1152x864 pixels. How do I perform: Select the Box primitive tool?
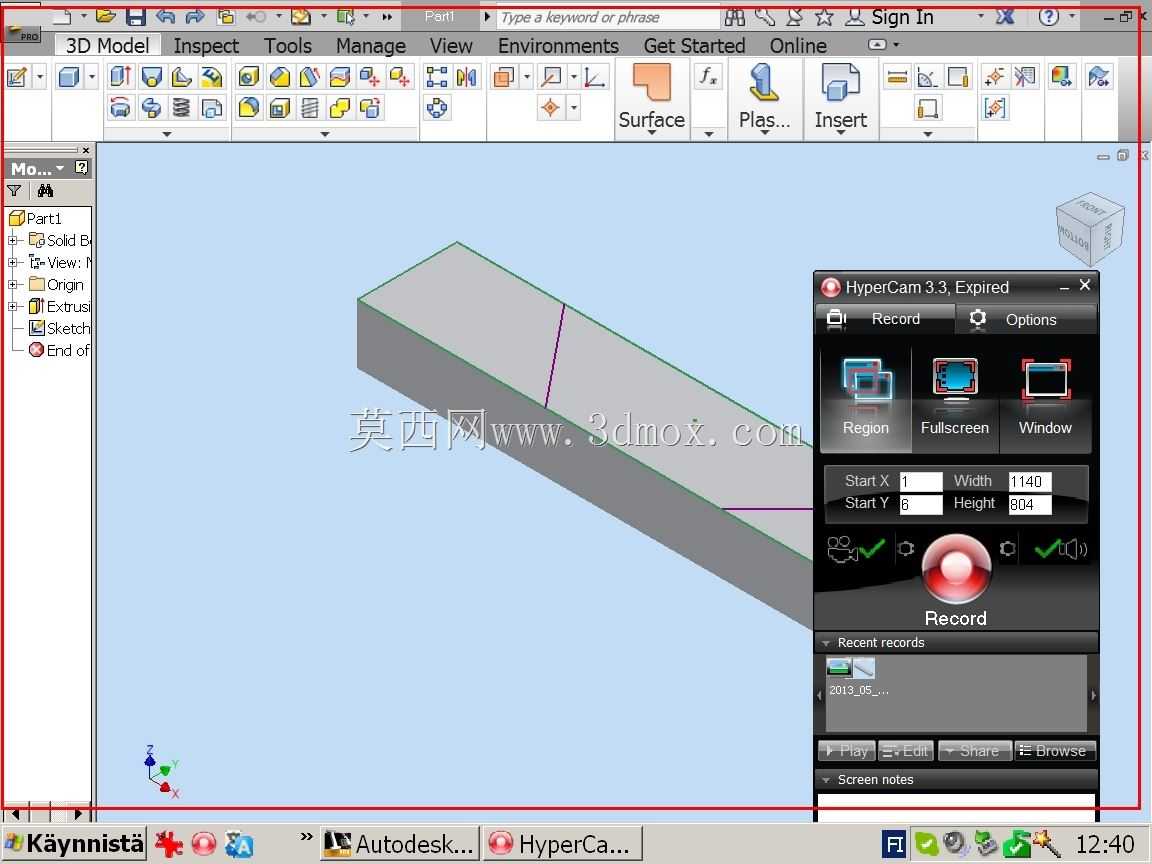68,76
